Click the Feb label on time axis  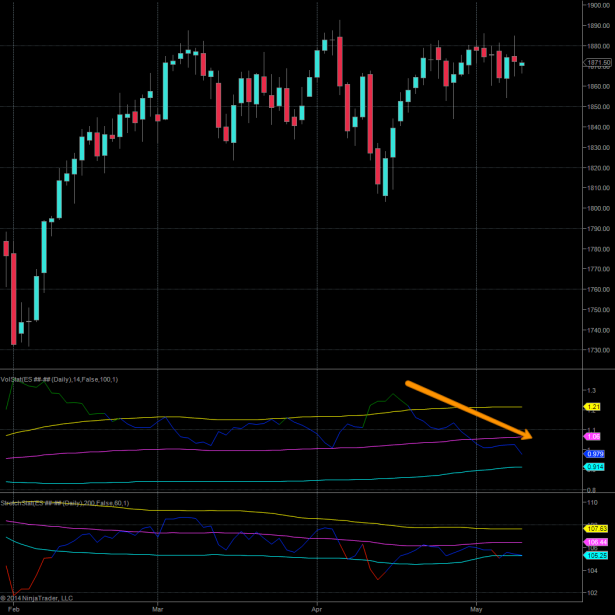point(14,607)
